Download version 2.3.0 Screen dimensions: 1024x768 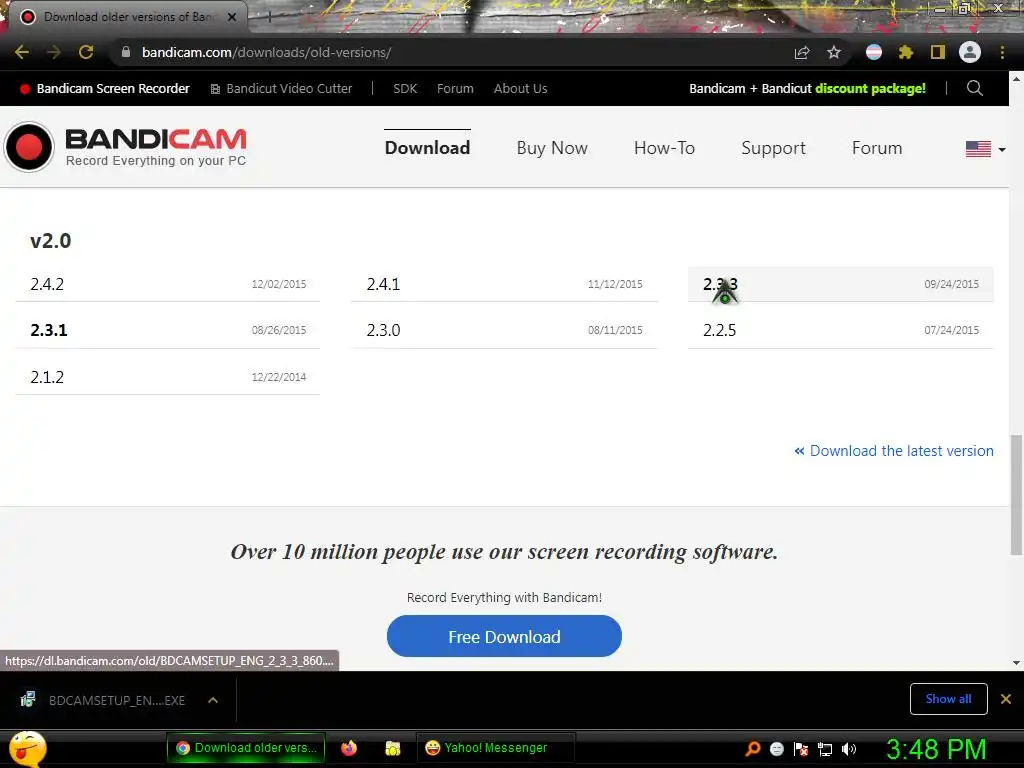504,330
